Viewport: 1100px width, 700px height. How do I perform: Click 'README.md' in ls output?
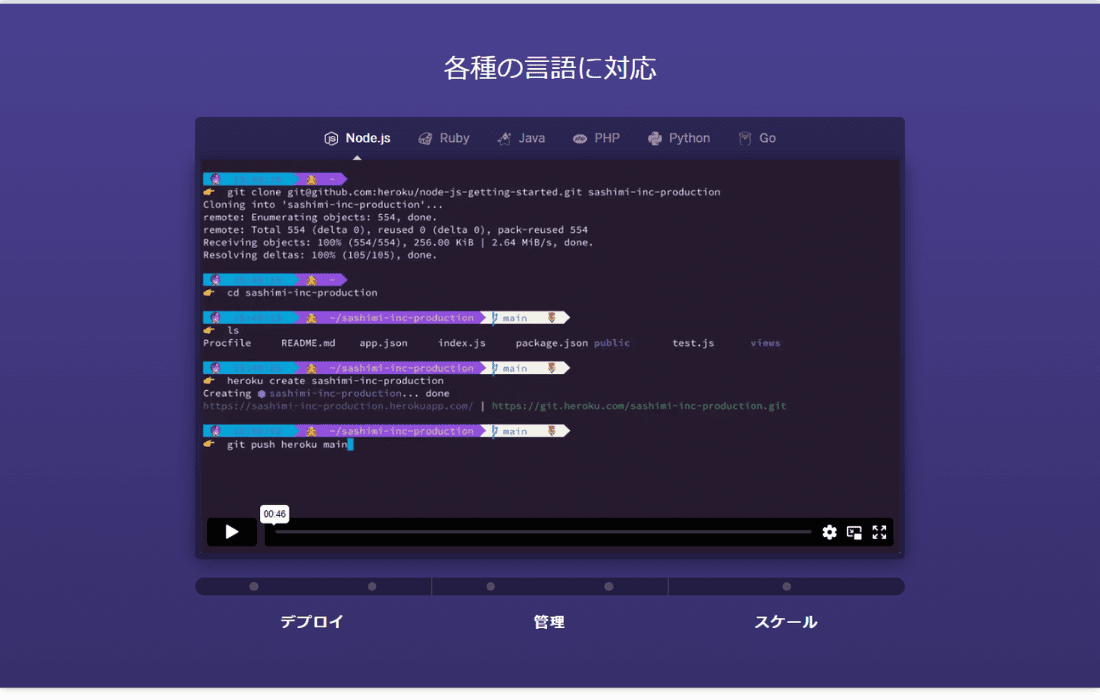coord(308,343)
